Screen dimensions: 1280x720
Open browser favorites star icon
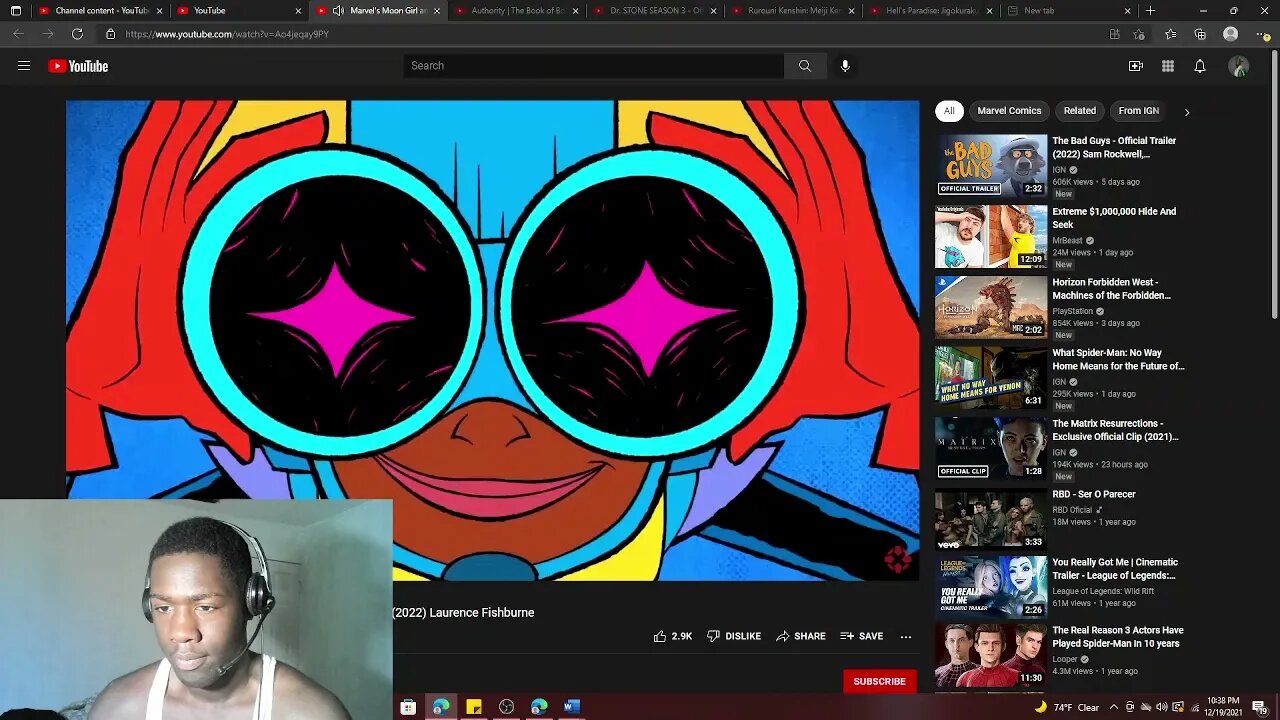[1171, 34]
